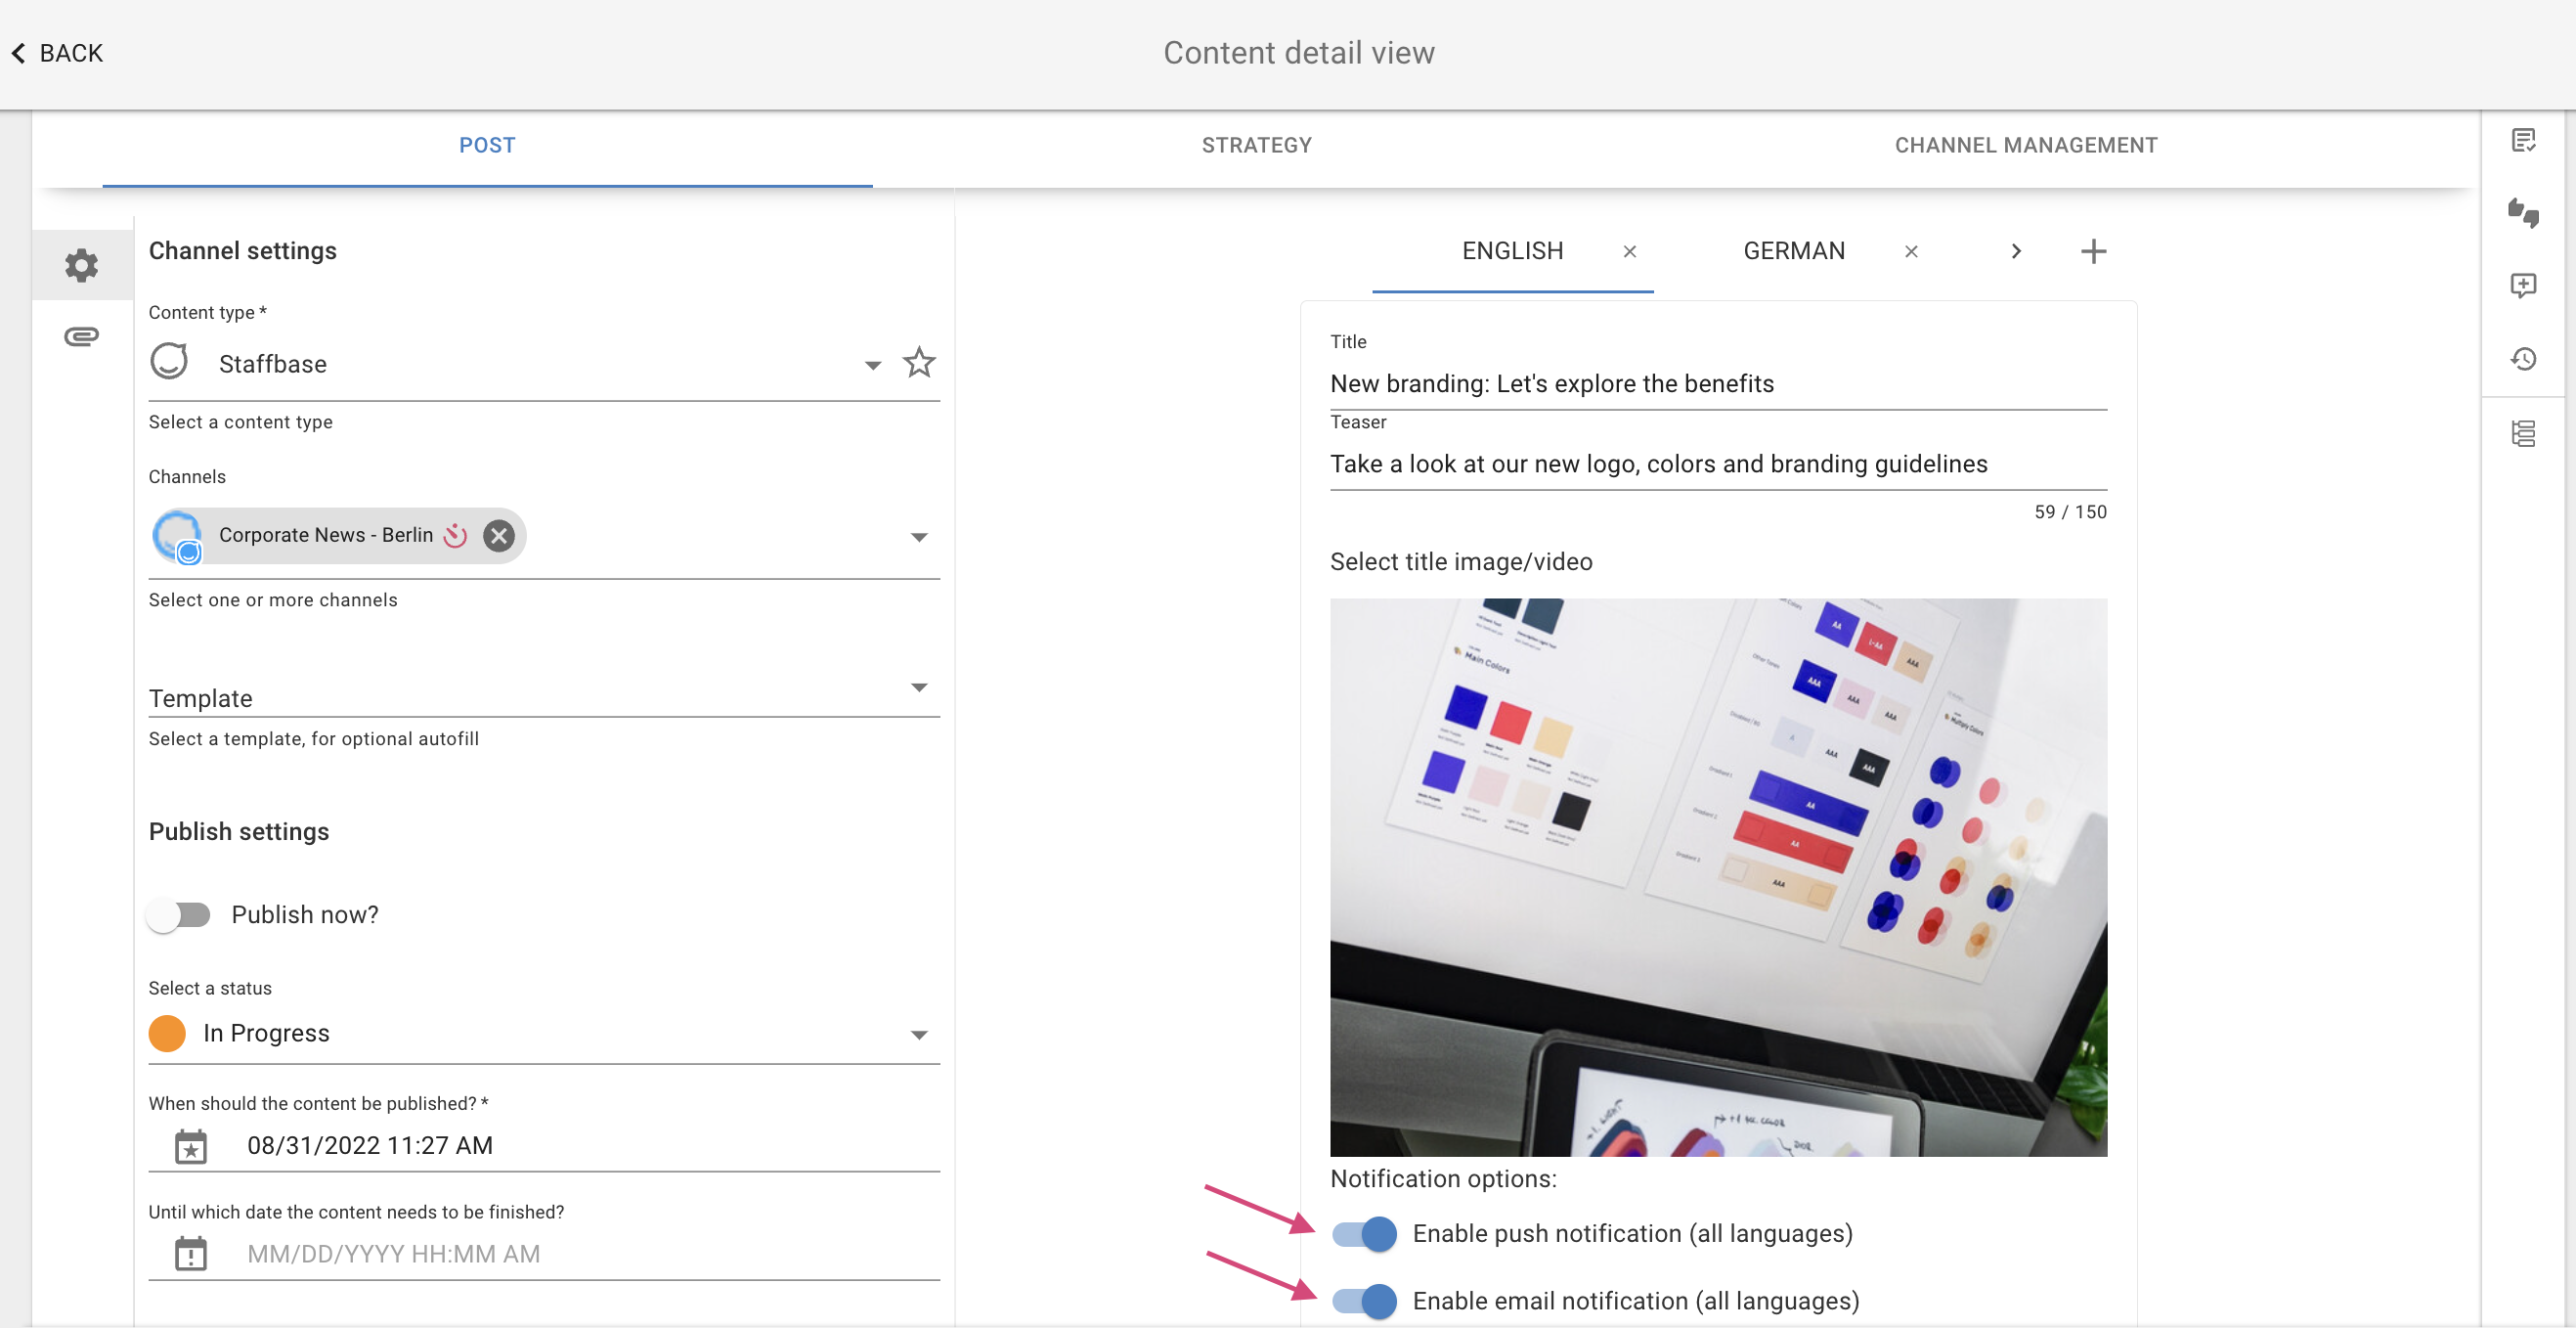Open the version history icon
Screen dimensions: 2576x1328
coord(2523,359)
